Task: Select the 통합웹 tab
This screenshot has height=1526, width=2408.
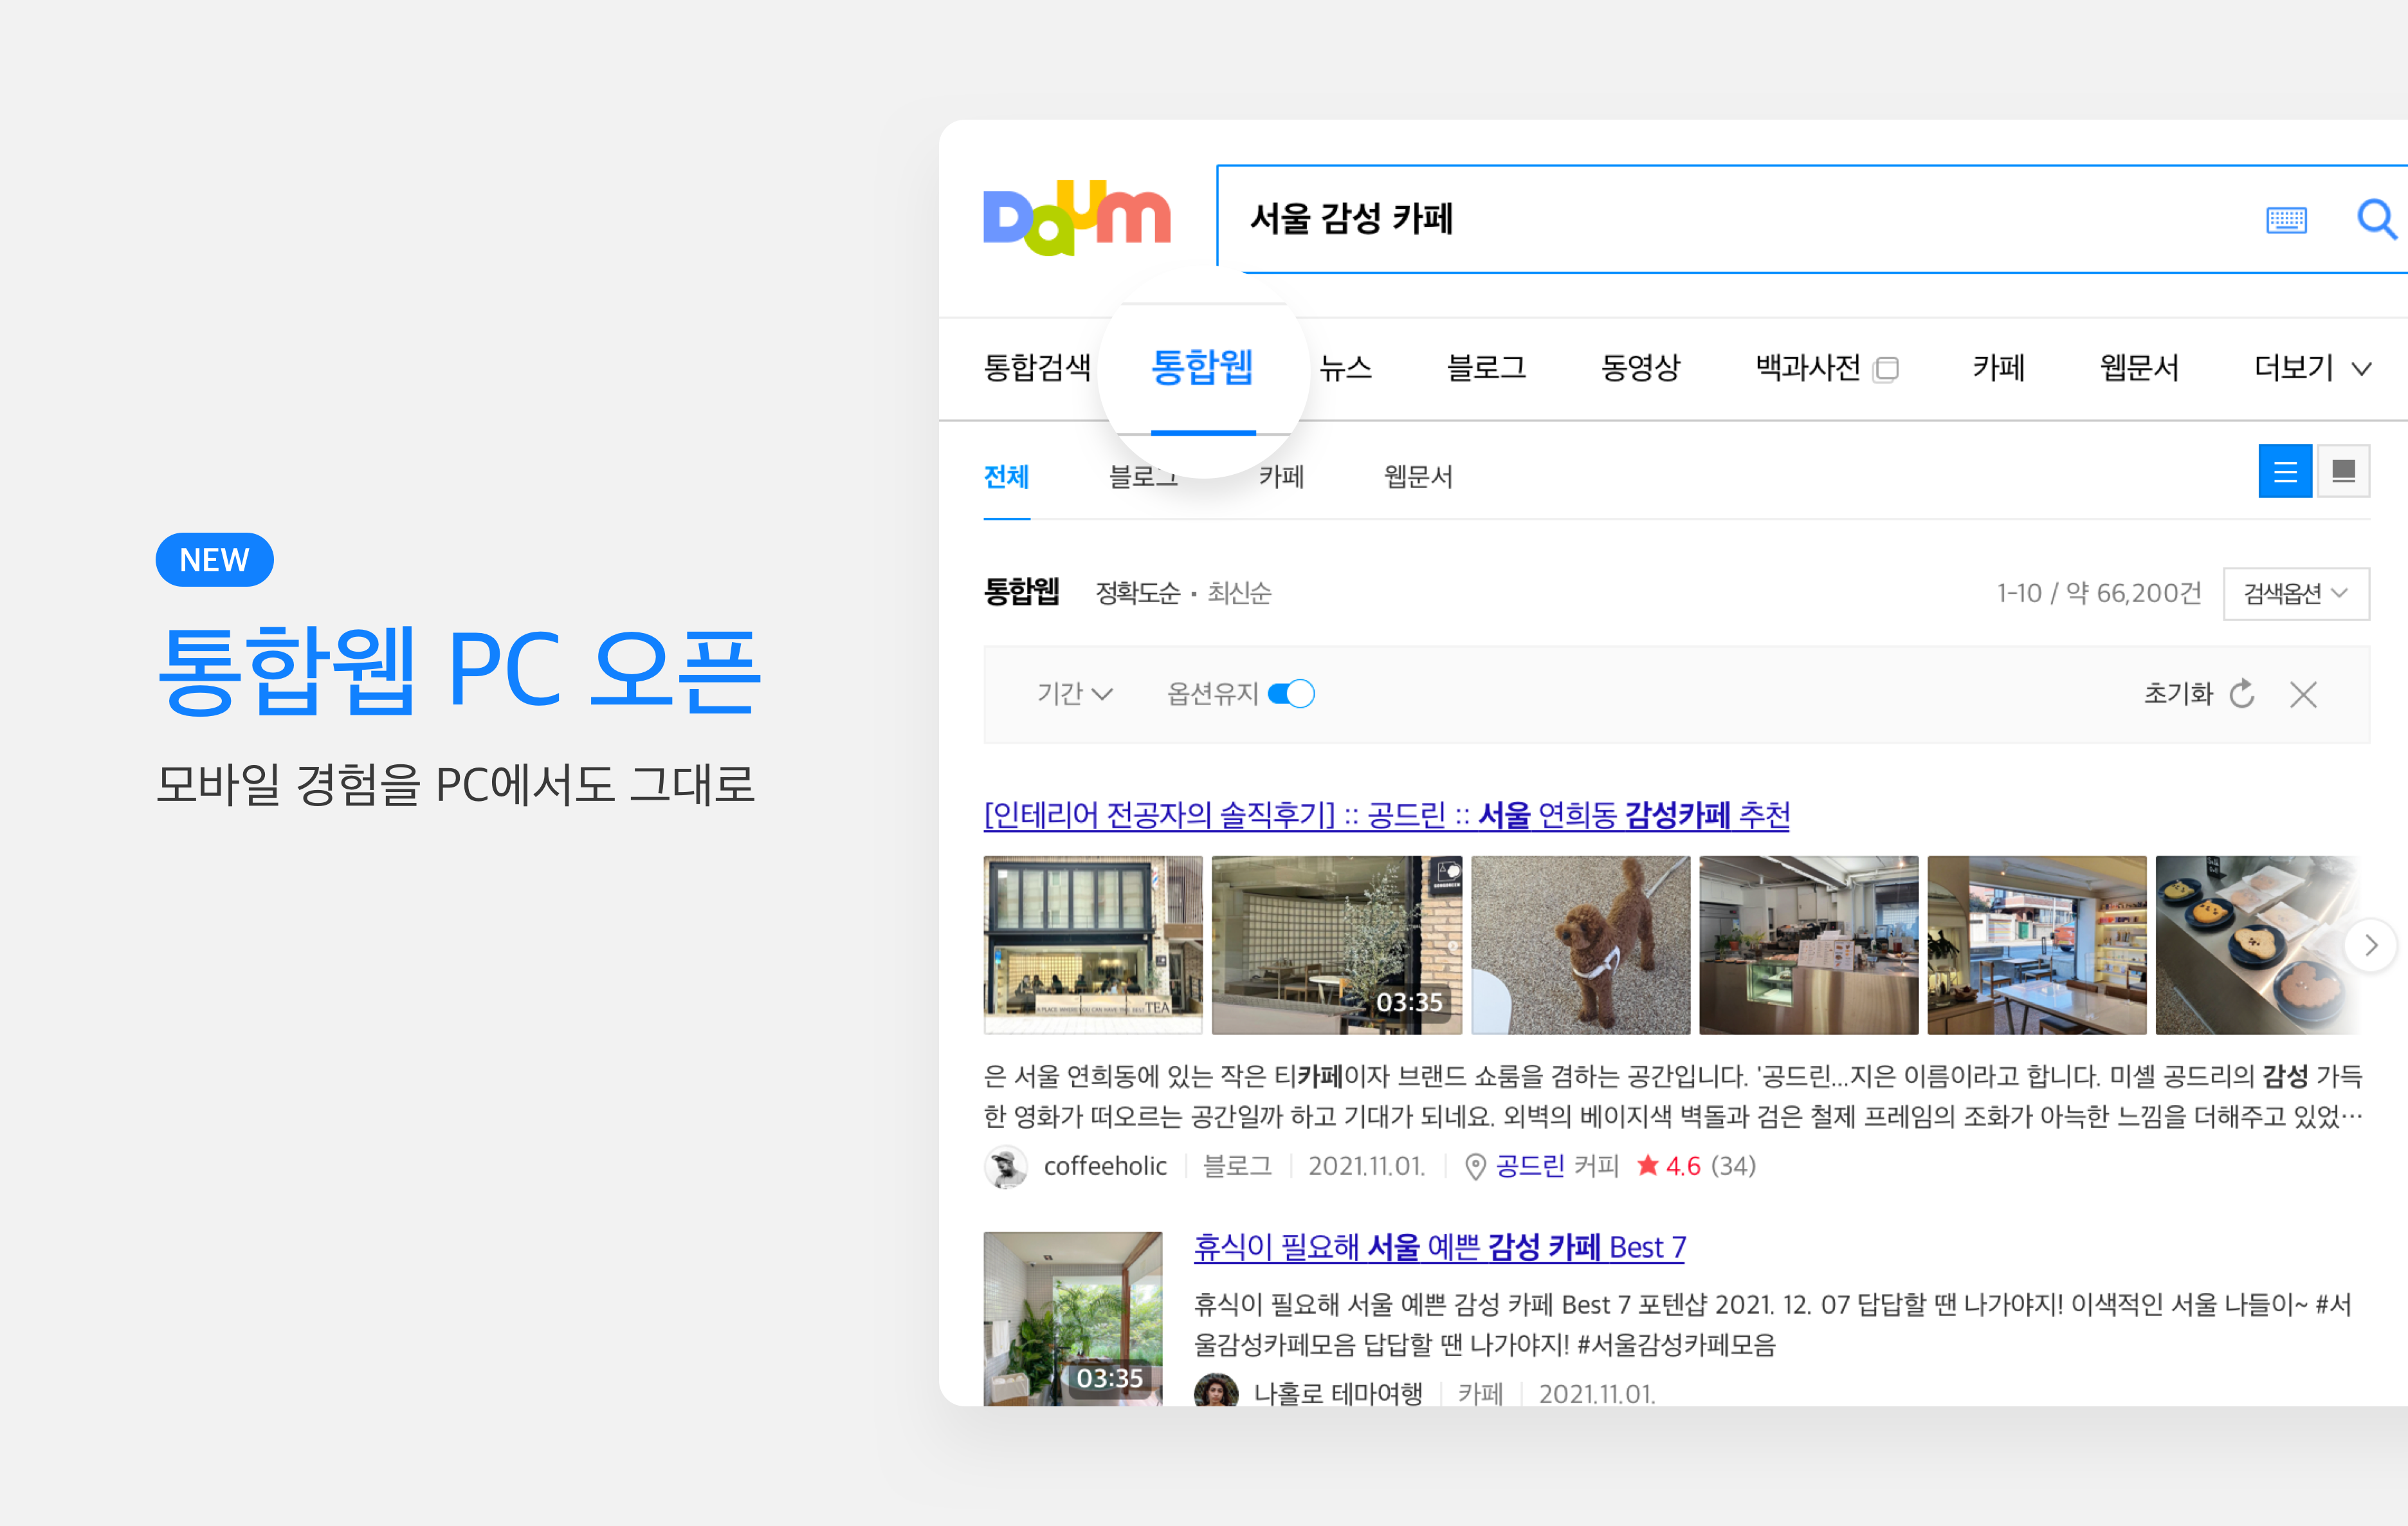Action: coord(1203,367)
